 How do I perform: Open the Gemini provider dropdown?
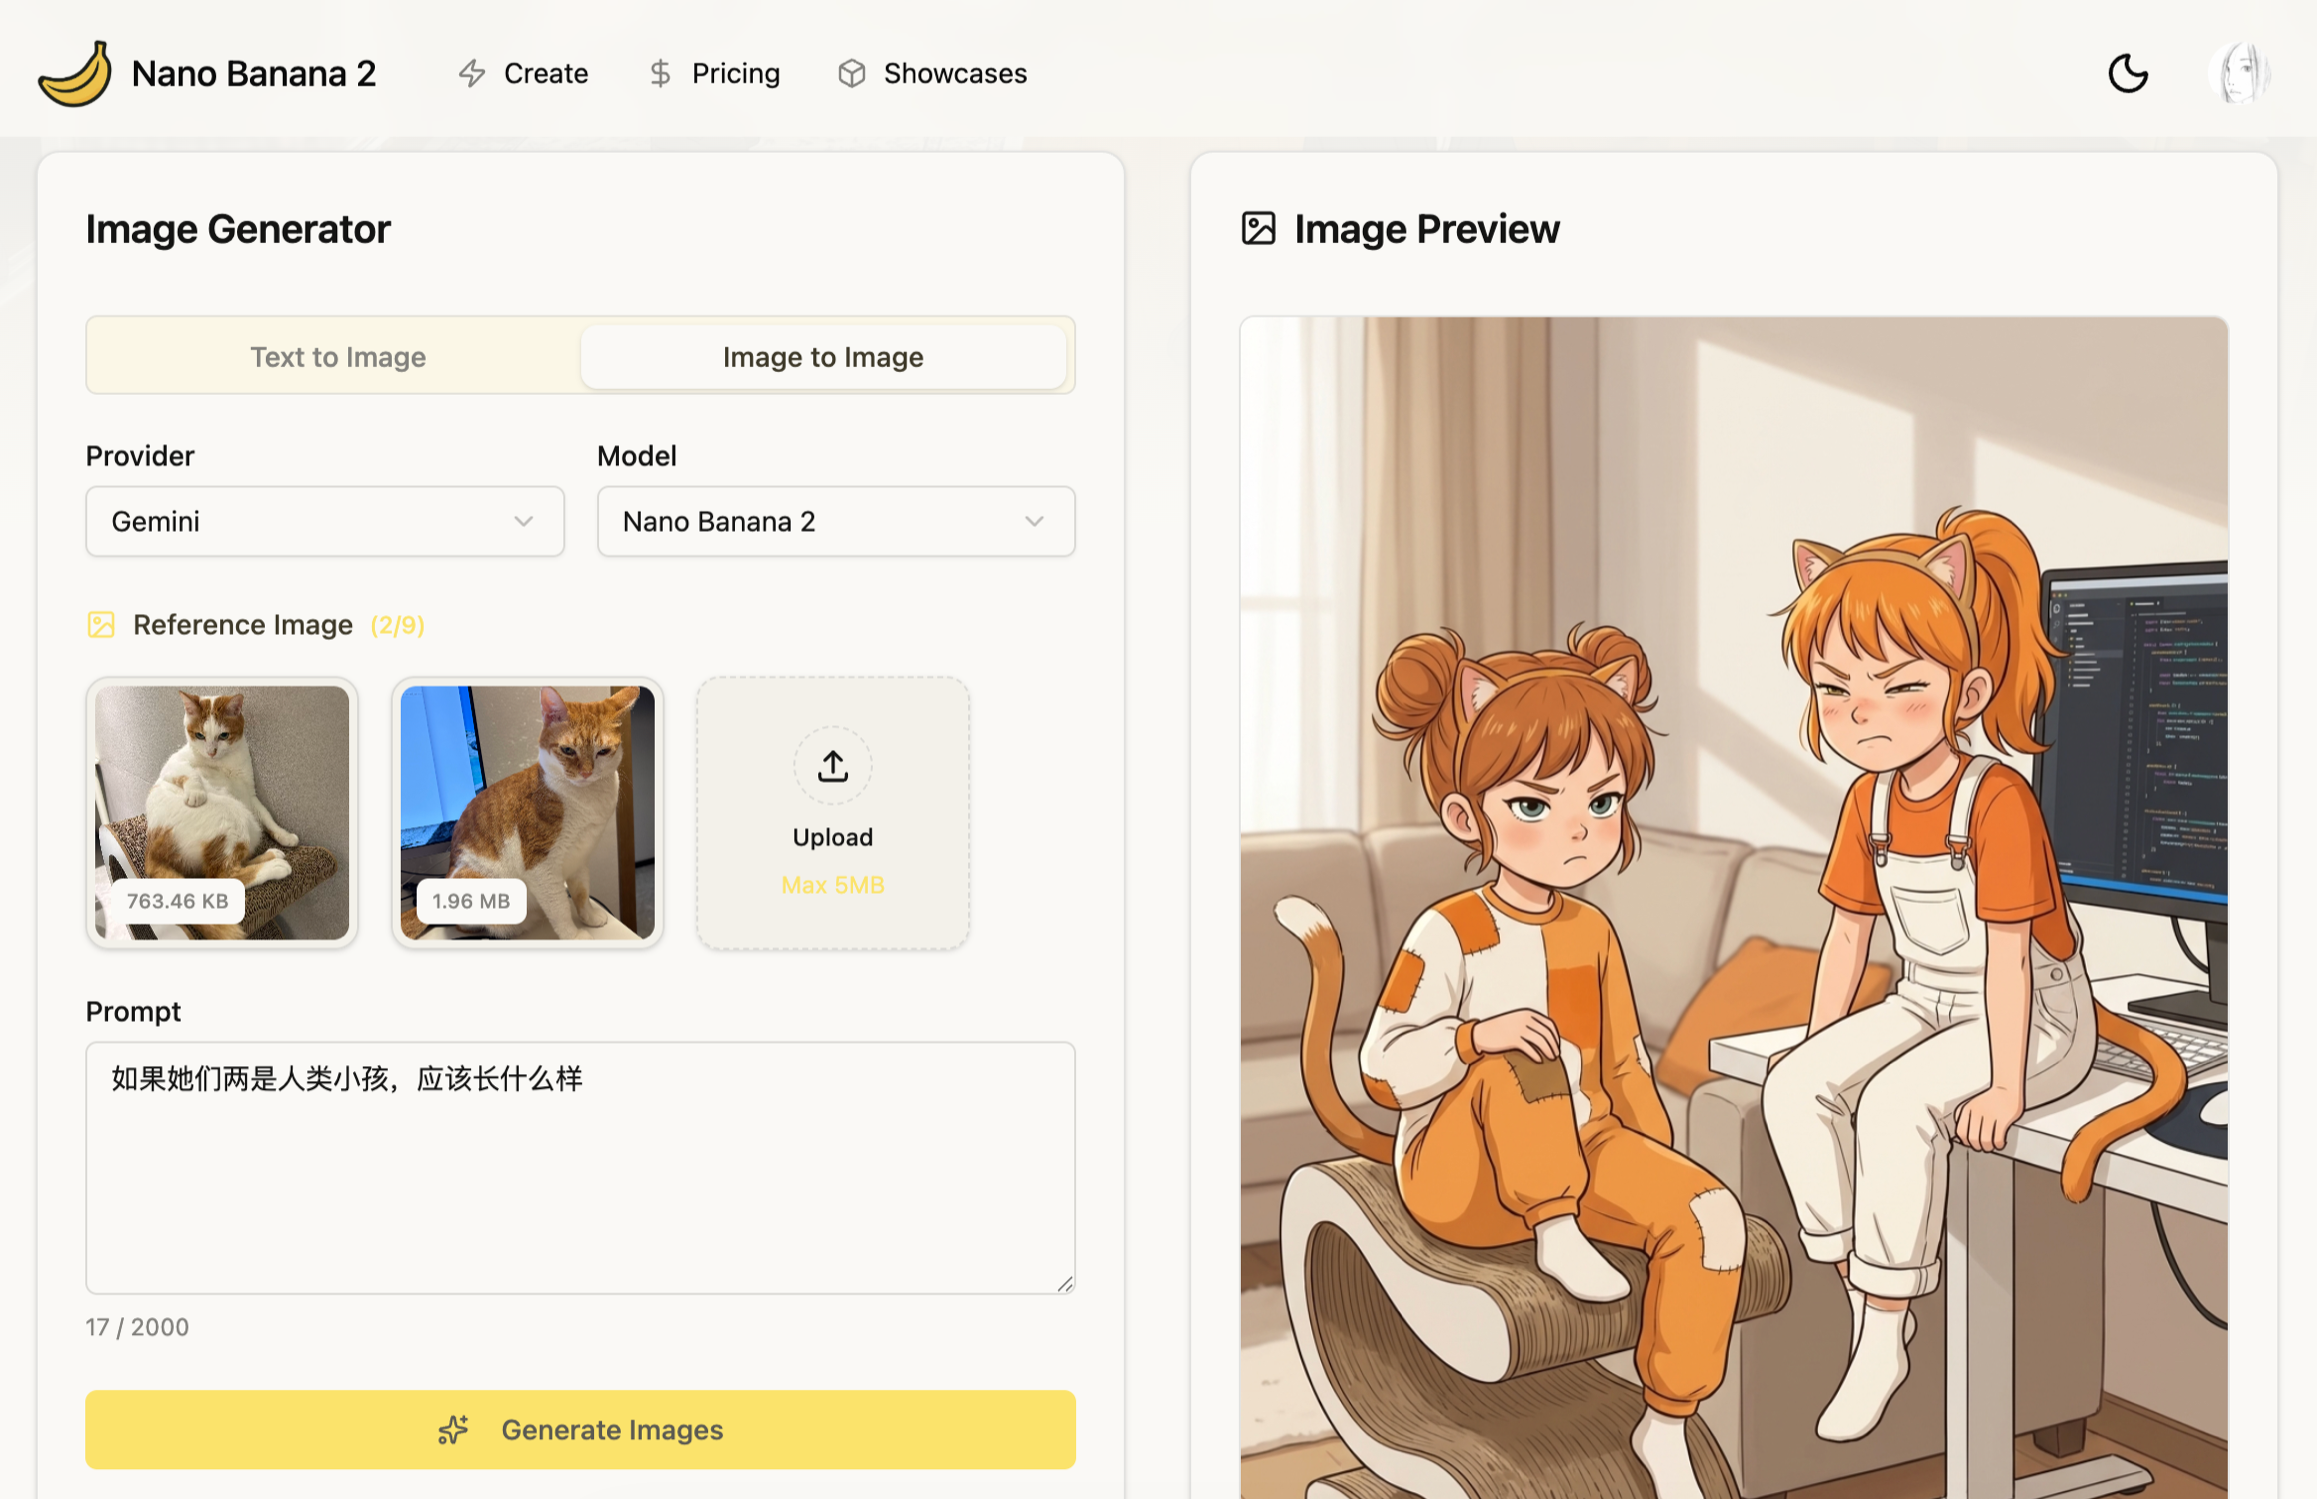324,521
